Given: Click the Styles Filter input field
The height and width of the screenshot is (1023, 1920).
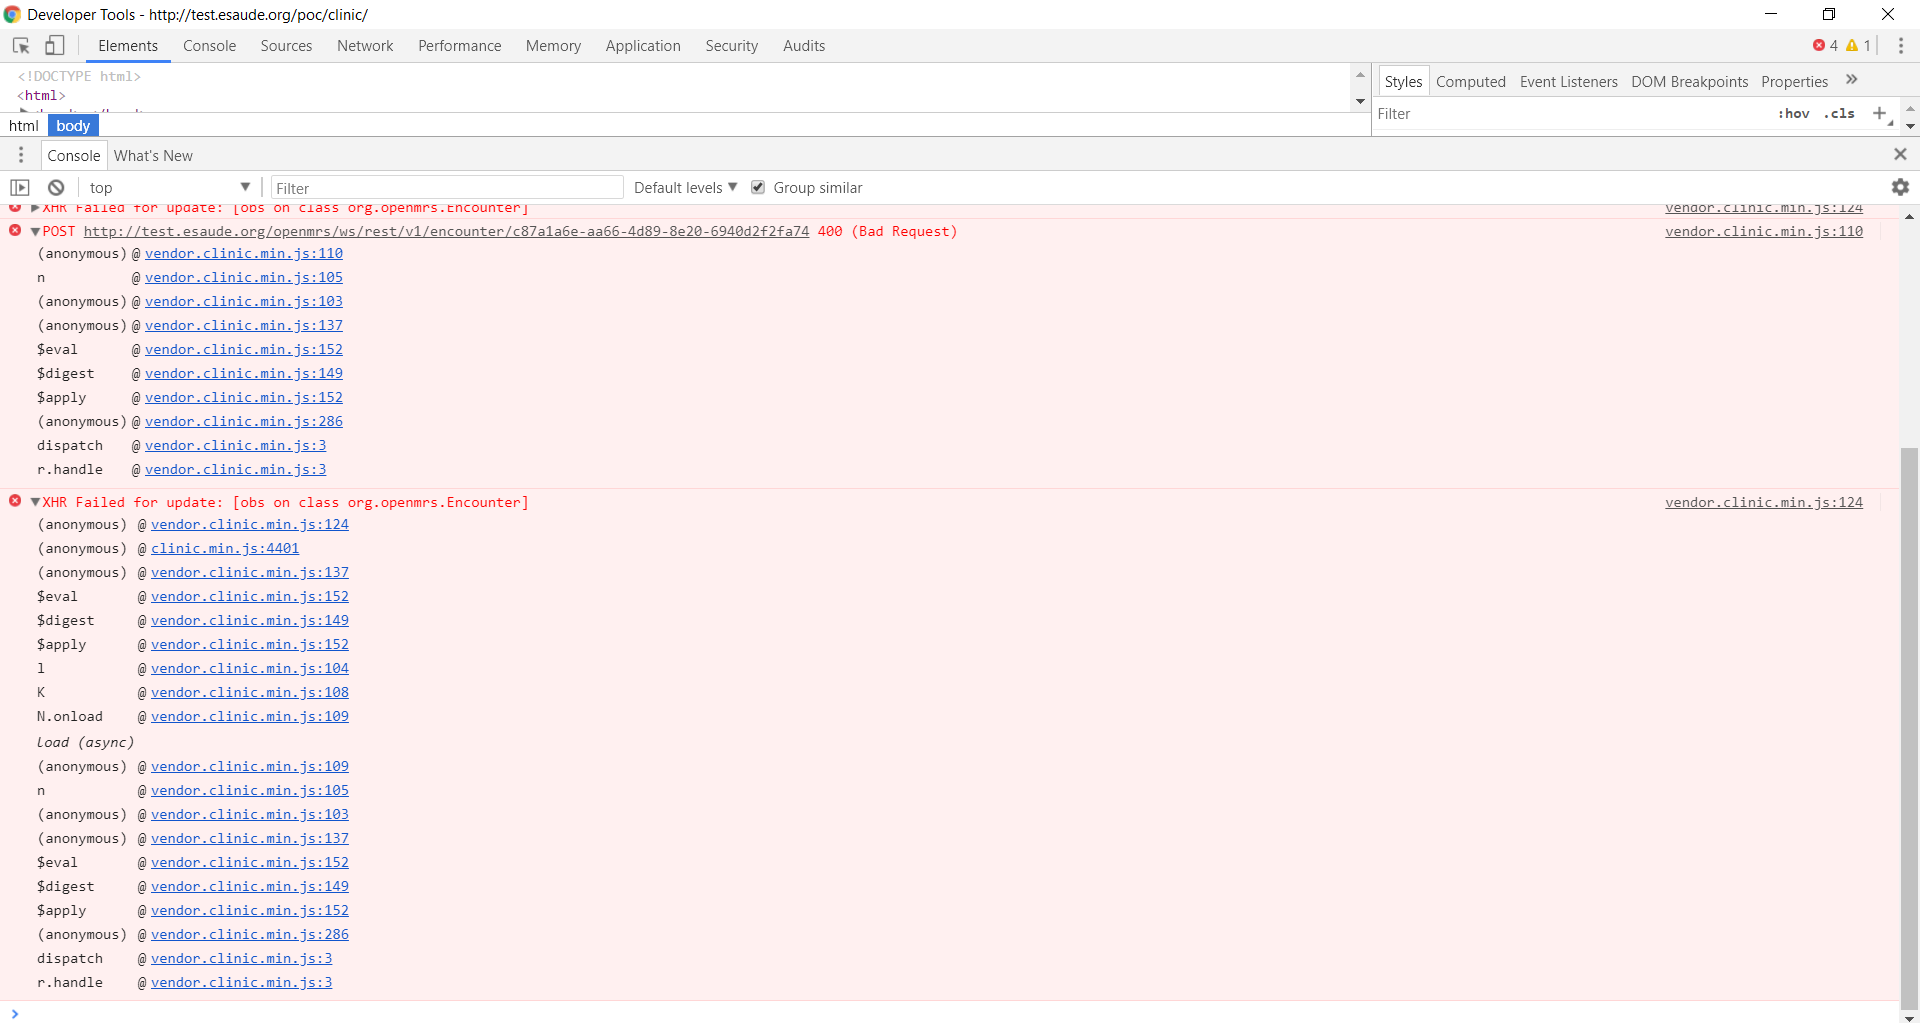Looking at the screenshot, I should point(1570,114).
